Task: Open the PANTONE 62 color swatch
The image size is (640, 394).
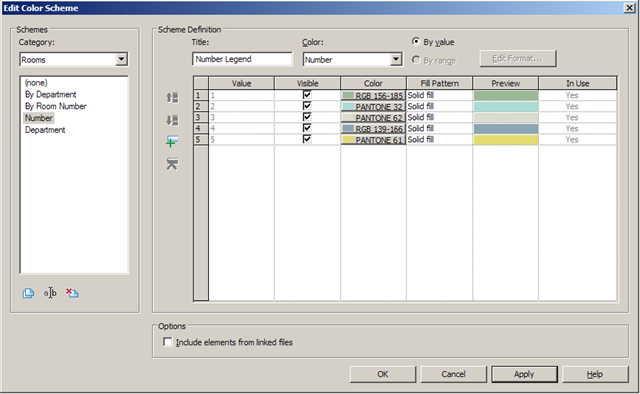Action: (x=373, y=117)
